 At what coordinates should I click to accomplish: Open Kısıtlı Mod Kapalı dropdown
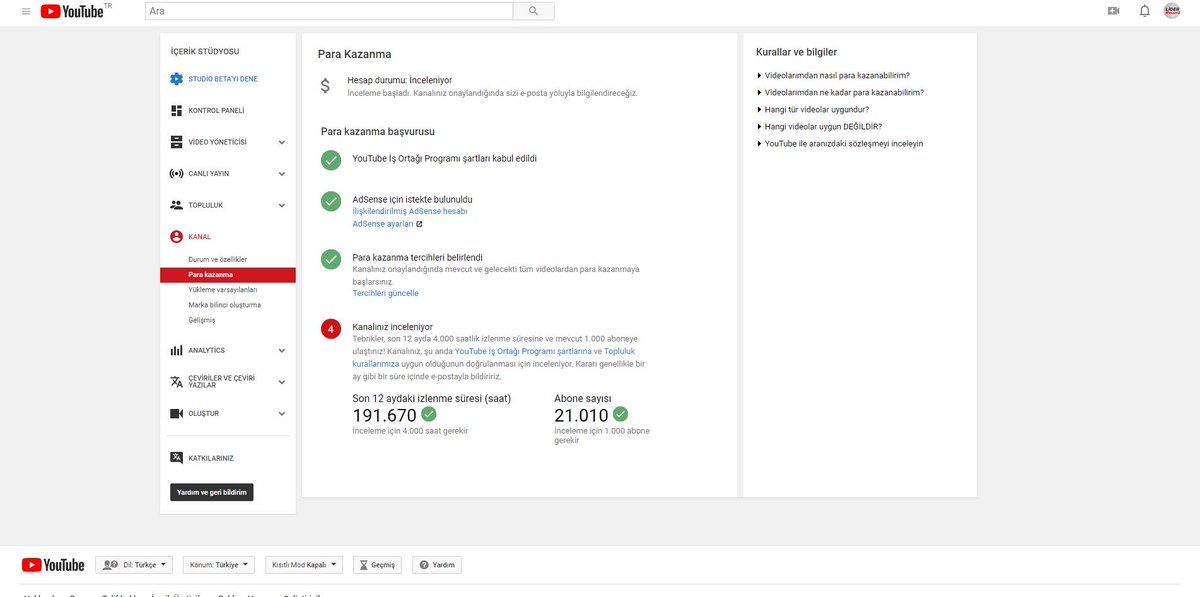tap(304, 565)
